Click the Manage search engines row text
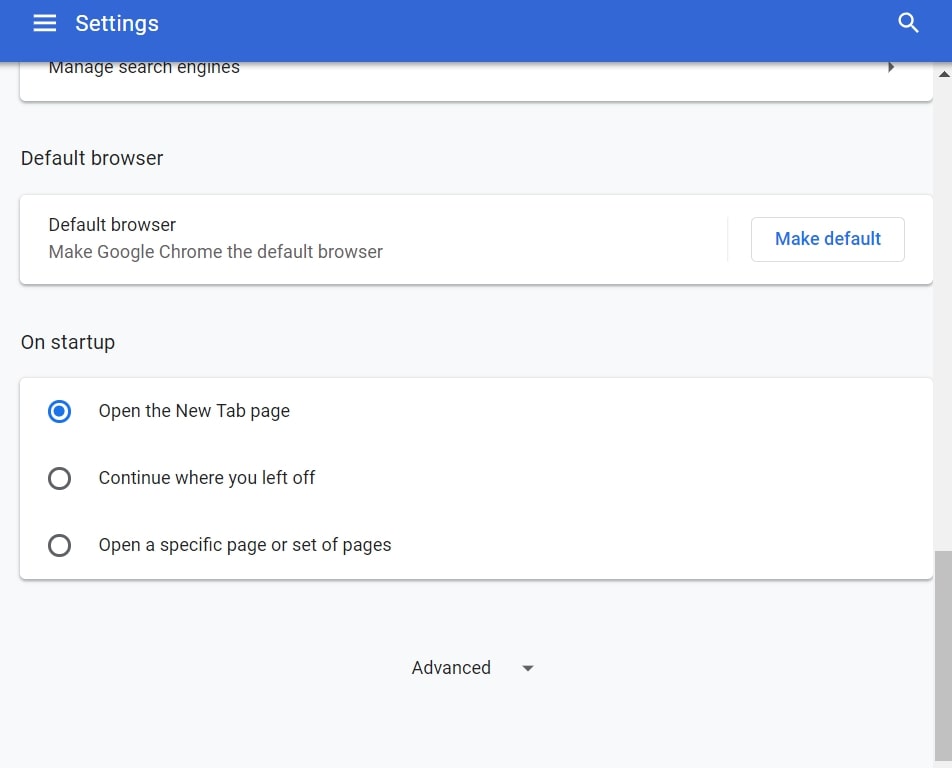 pyautogui.click(x=144, y=67)
